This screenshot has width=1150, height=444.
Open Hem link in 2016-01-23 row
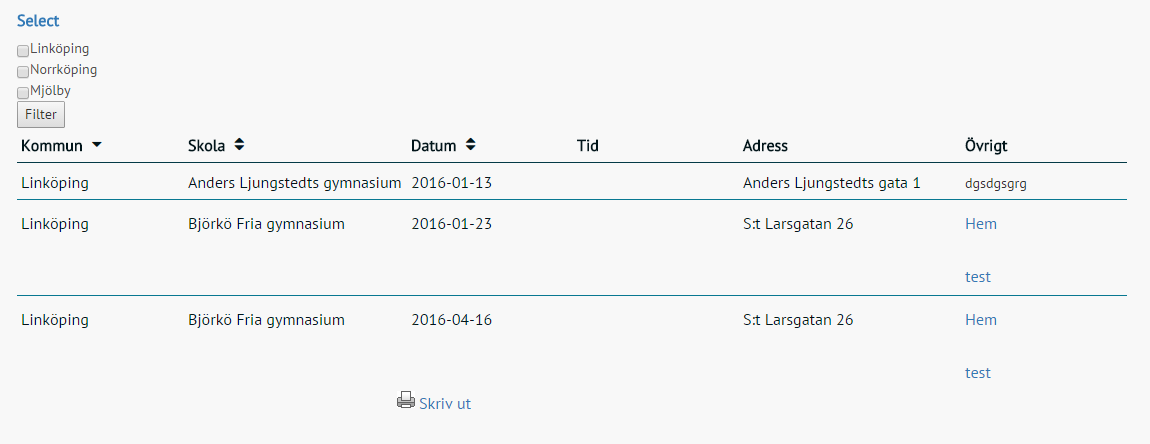click(981, 224)
